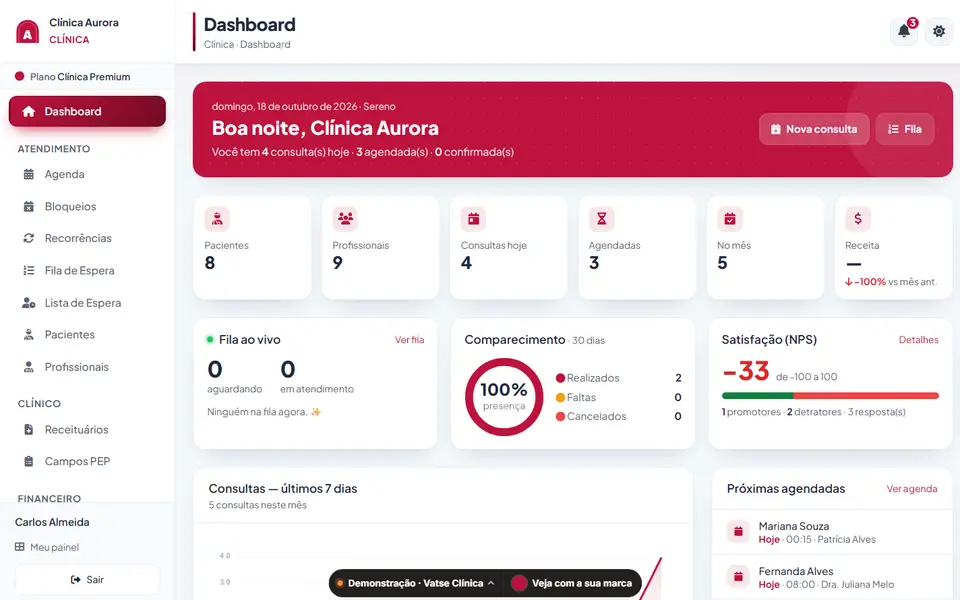Screen dimensions: 960x600
Task: Click the Agenda calendar icon in sidebar
Action: tap(29, 174)
